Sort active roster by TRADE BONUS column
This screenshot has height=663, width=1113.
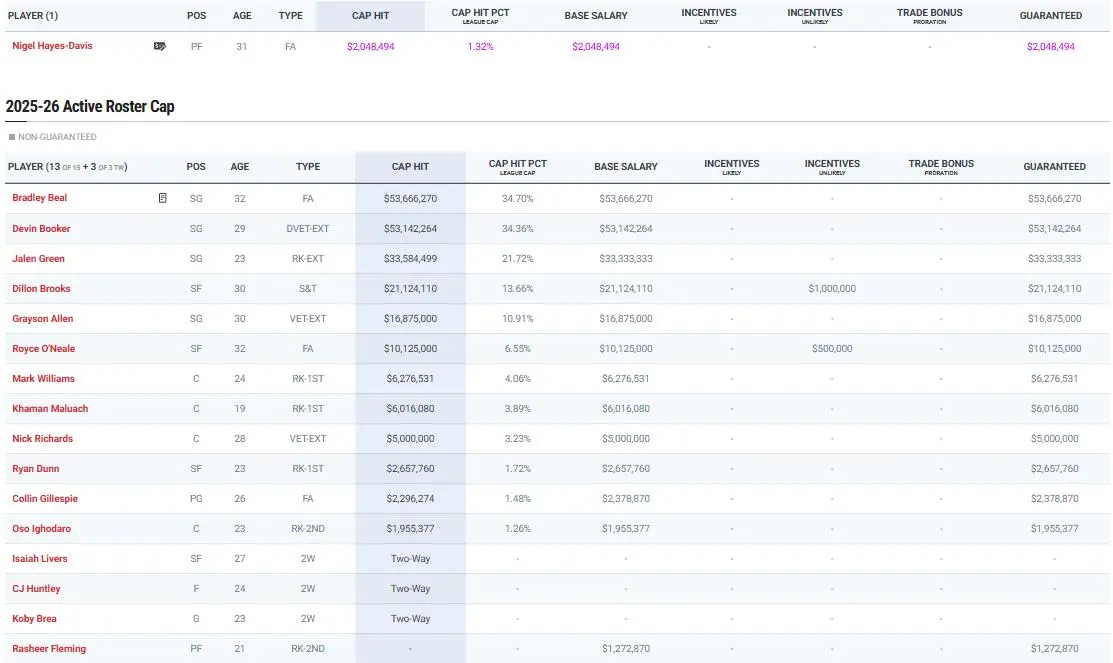tap(941, 167)
